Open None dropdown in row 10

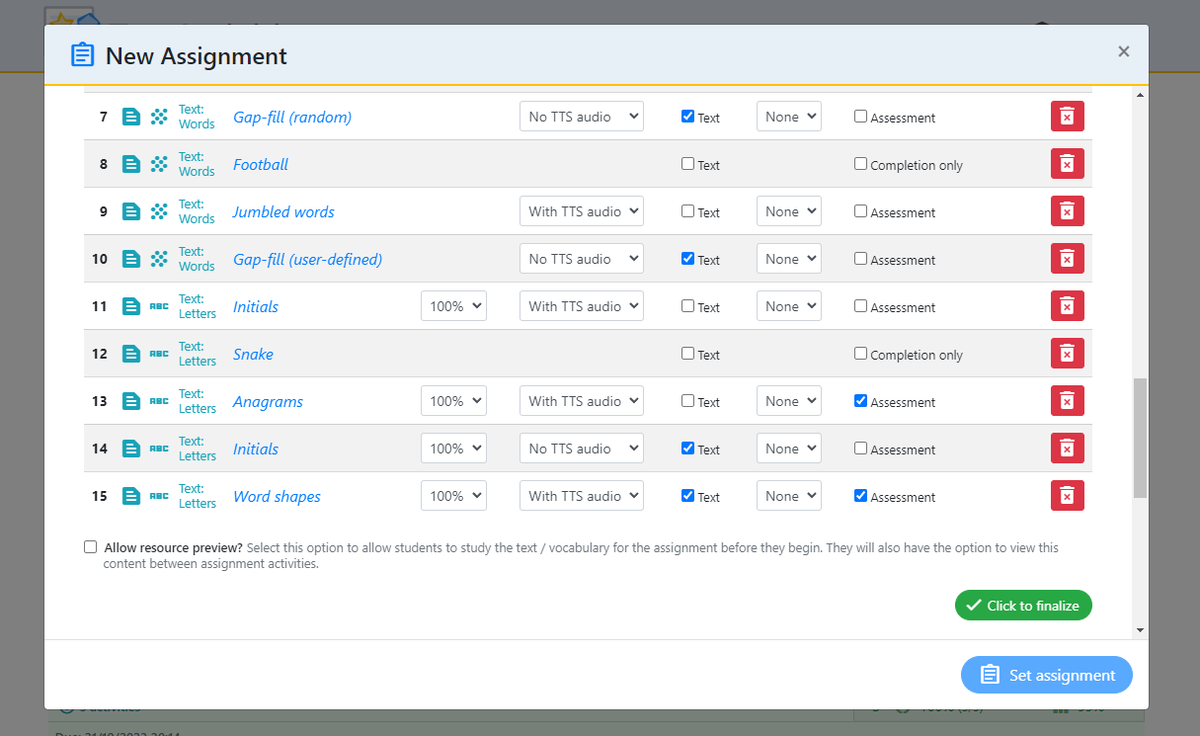789,259
